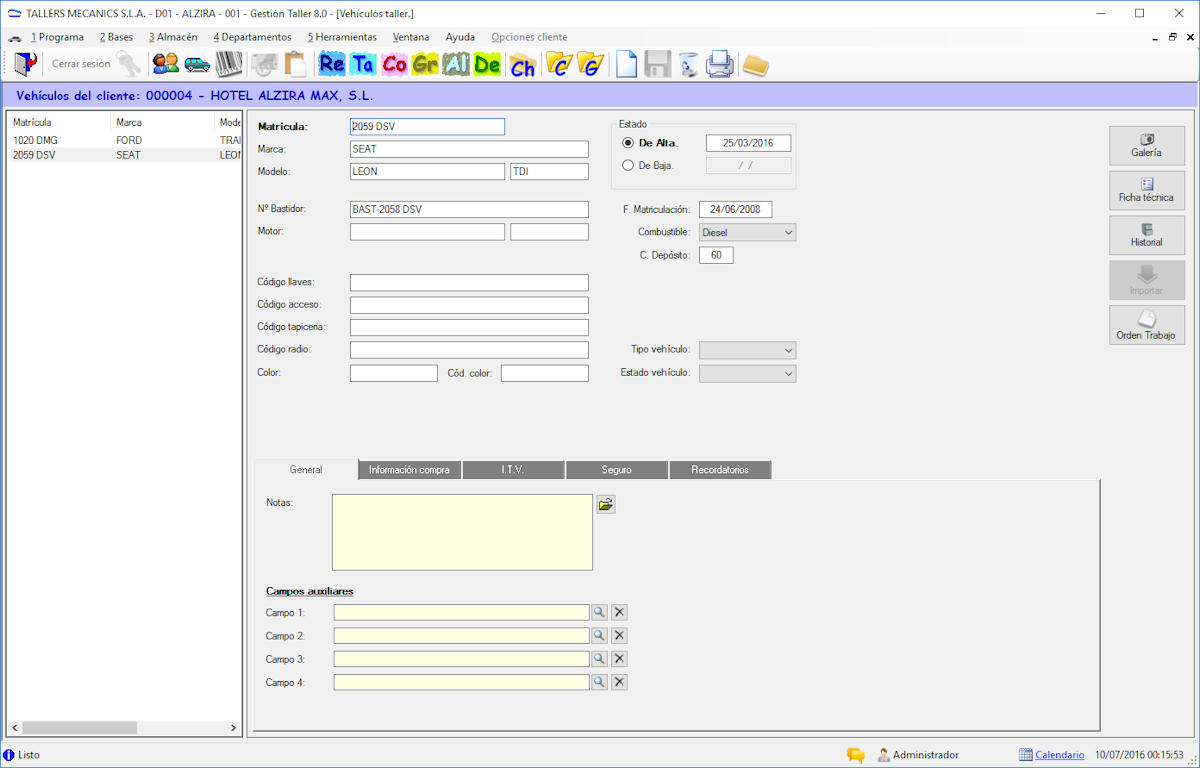Click the yellow folder icon after printer
1200x768 pixels.
pos(756,65)
